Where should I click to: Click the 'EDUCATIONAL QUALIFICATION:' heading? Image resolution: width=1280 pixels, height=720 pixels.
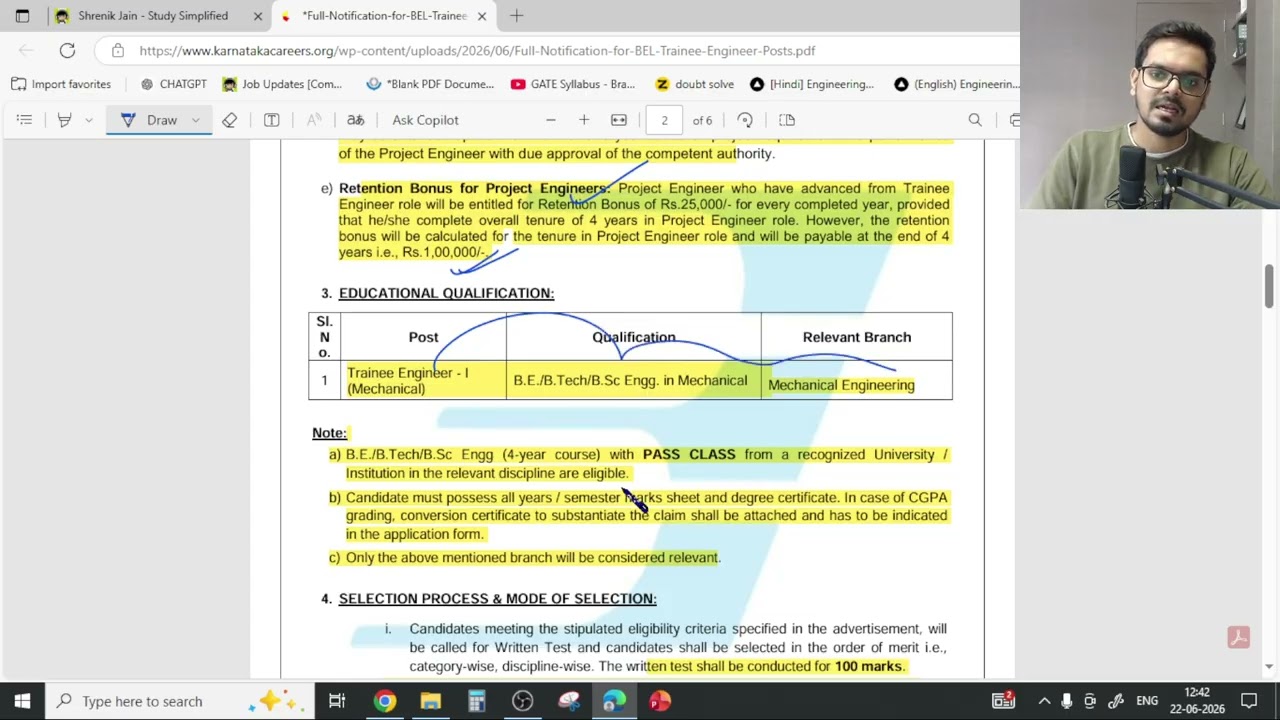(x=446, y=293)
